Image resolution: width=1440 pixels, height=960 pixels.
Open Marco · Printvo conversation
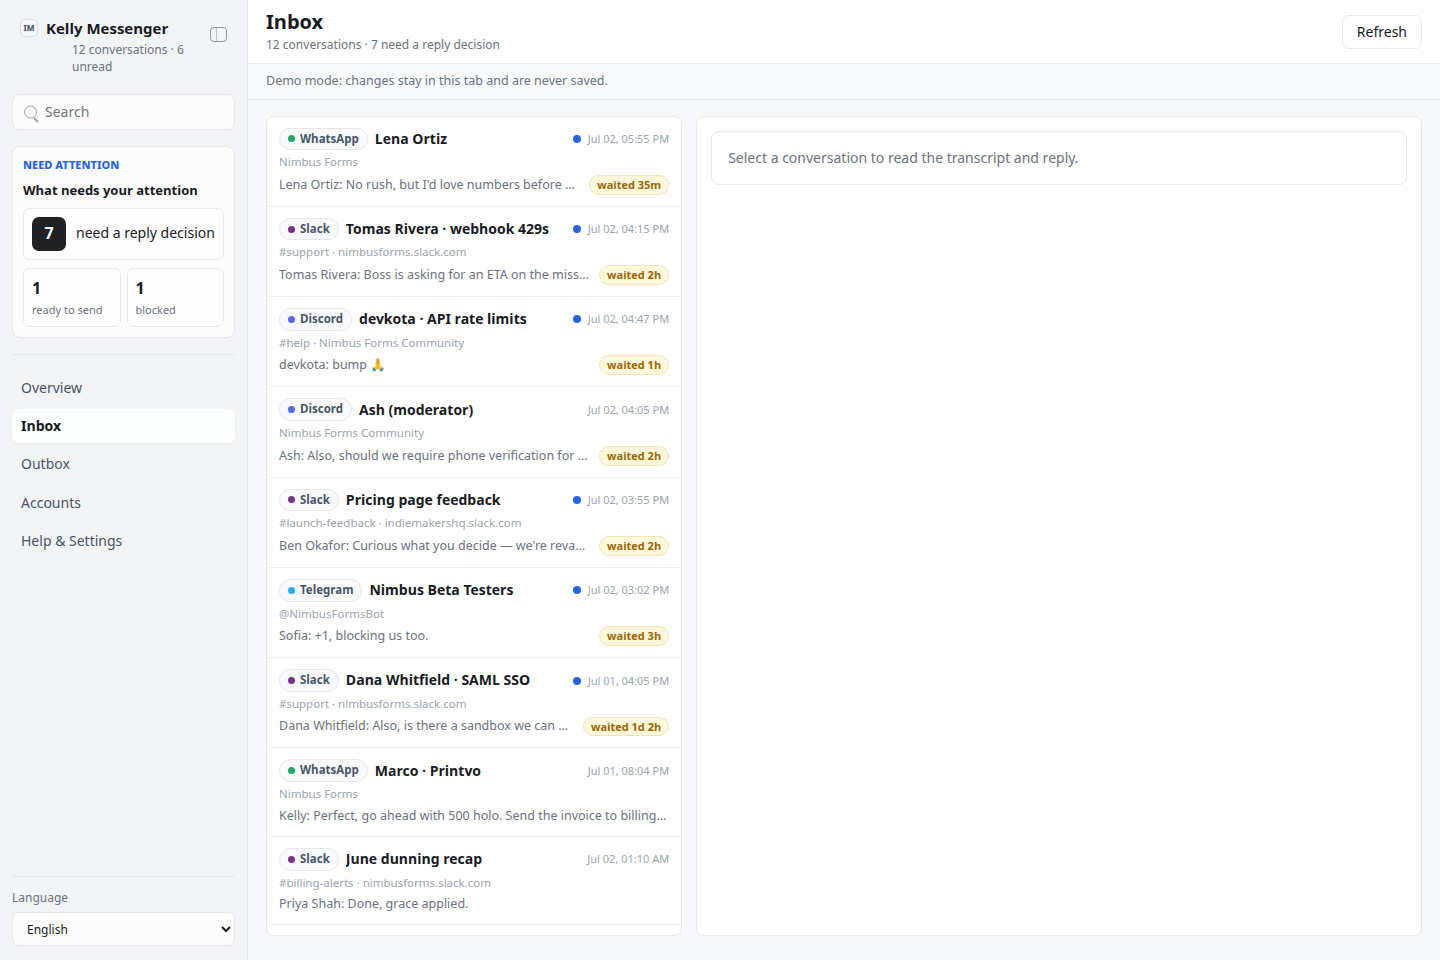point(474,793)
